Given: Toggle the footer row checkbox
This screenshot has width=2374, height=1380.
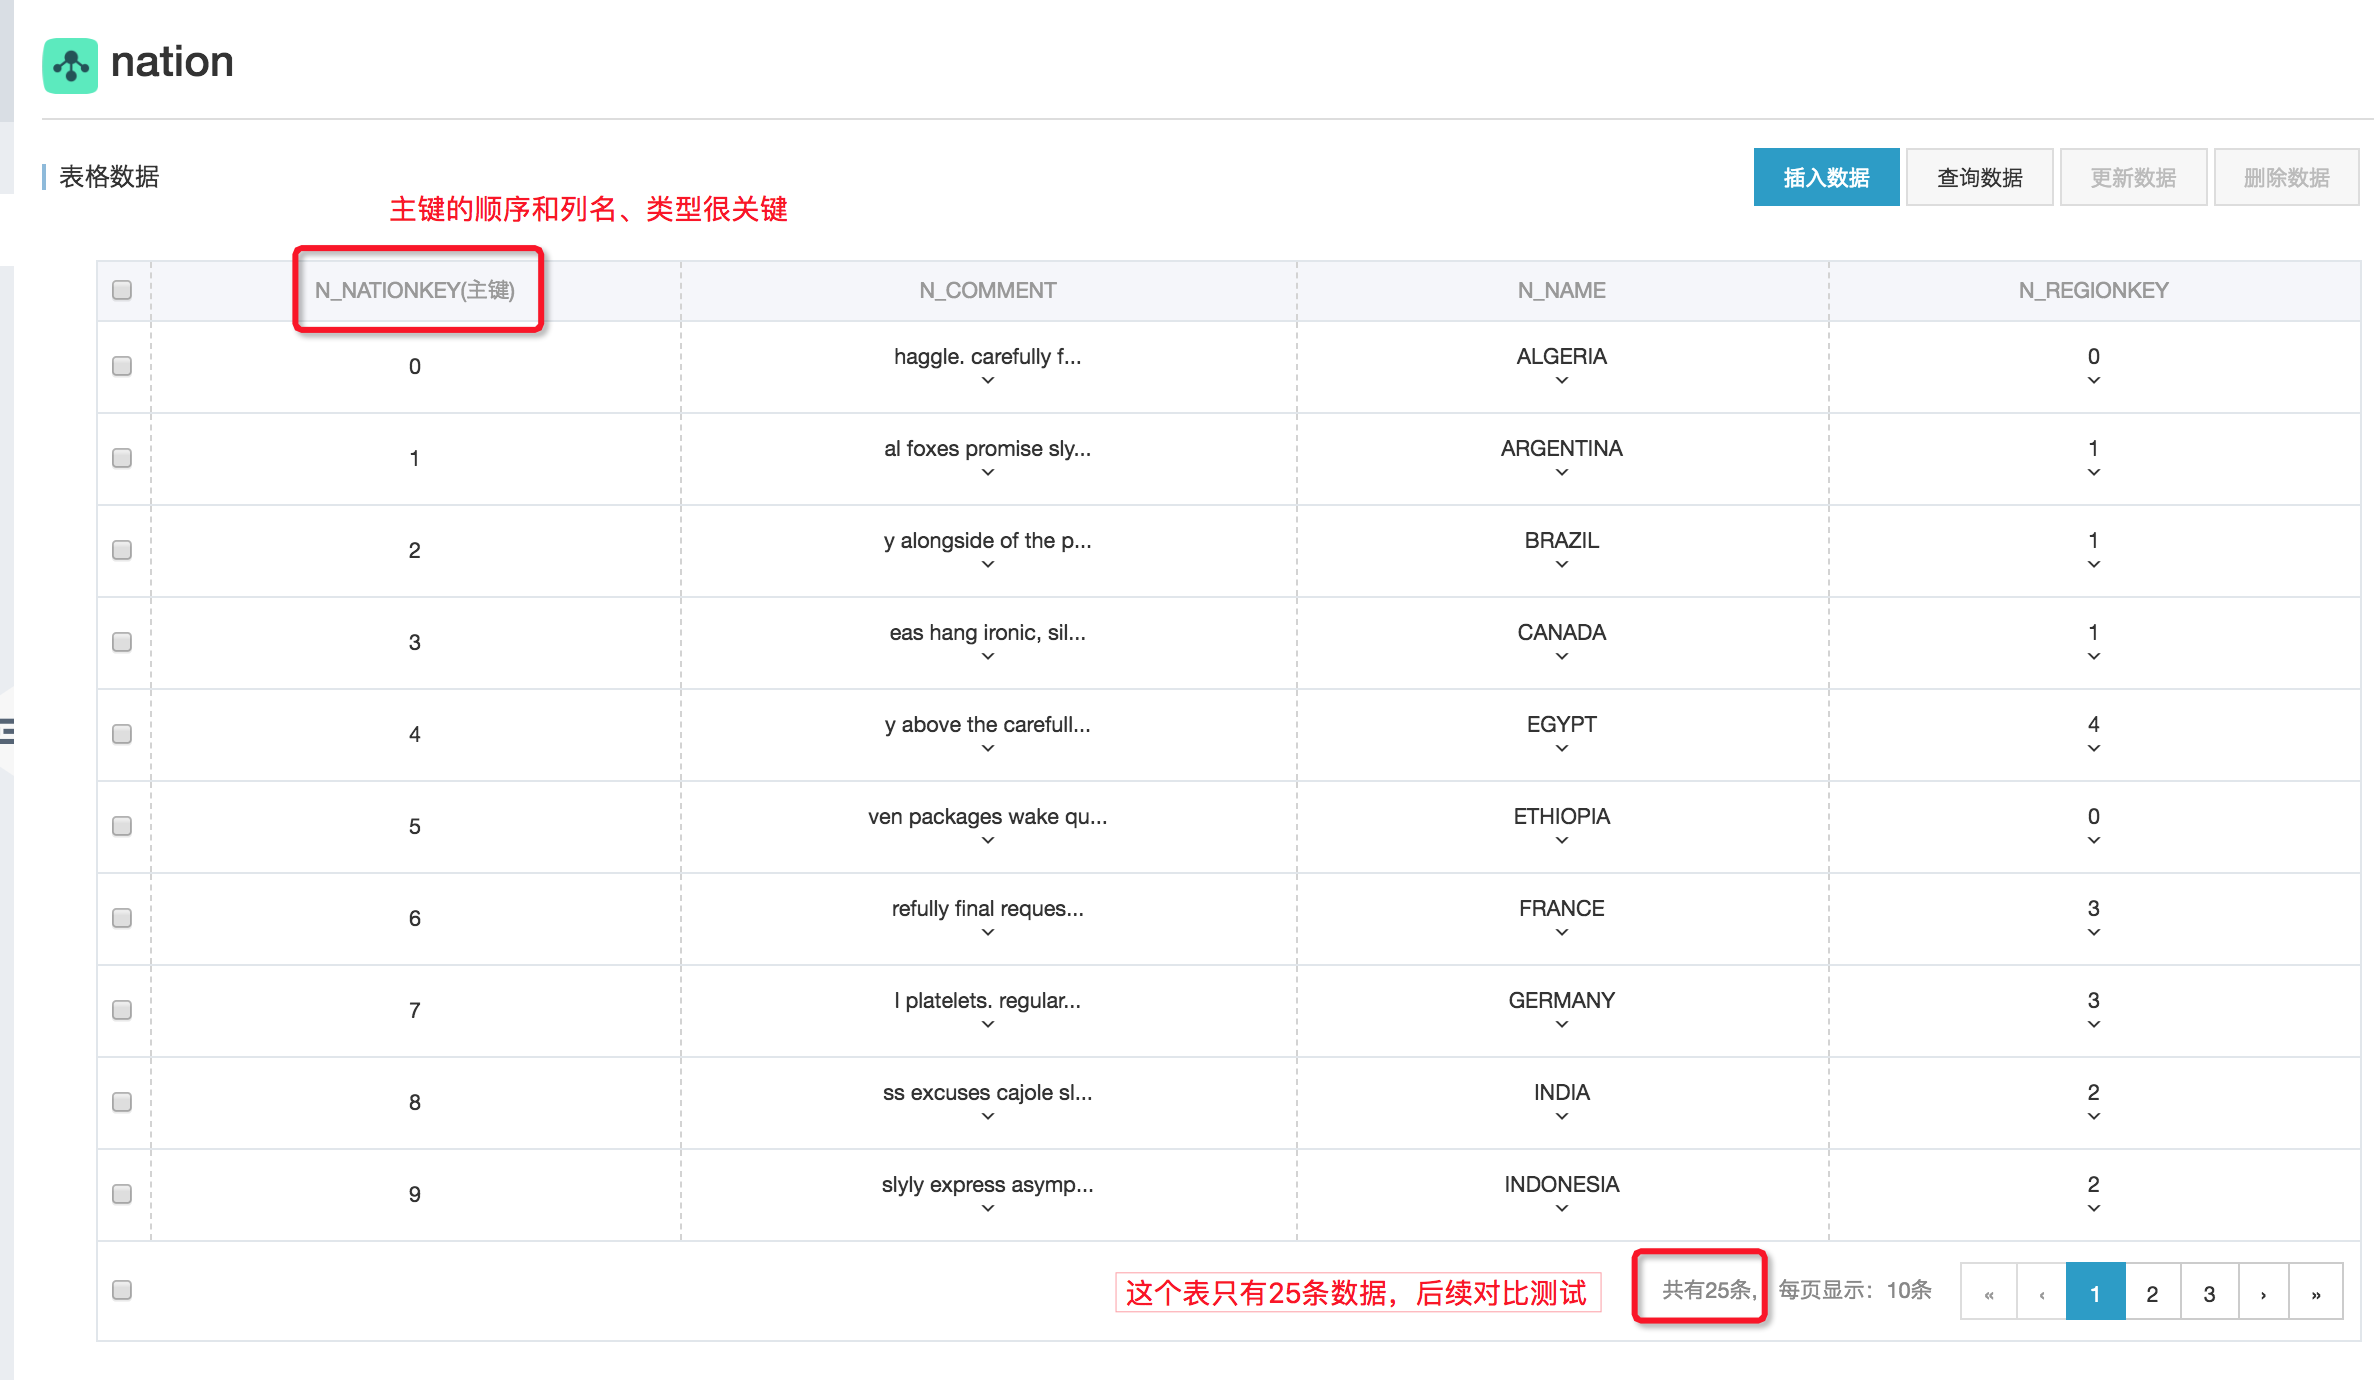Looking at the screenshot, I should [x=122, y=1290].
